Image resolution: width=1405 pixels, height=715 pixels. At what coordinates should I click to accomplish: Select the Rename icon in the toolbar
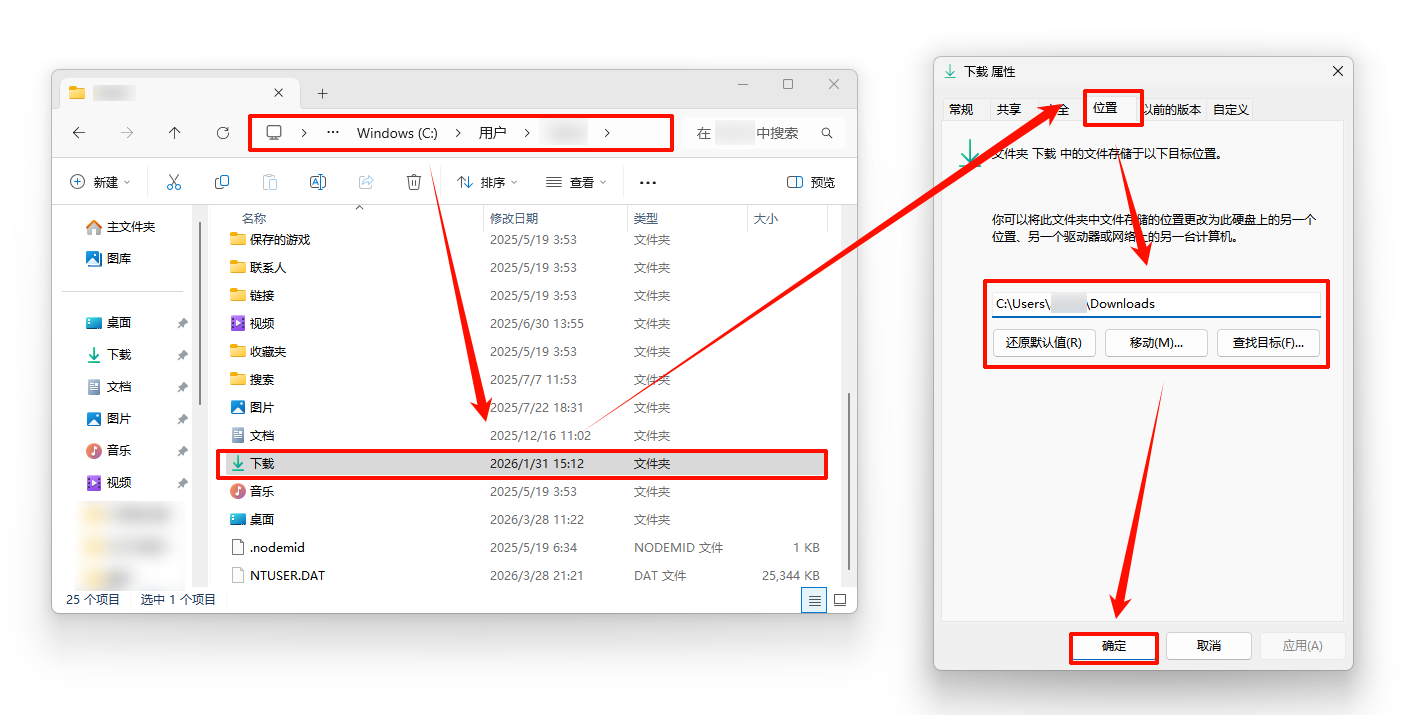point(318,181)
